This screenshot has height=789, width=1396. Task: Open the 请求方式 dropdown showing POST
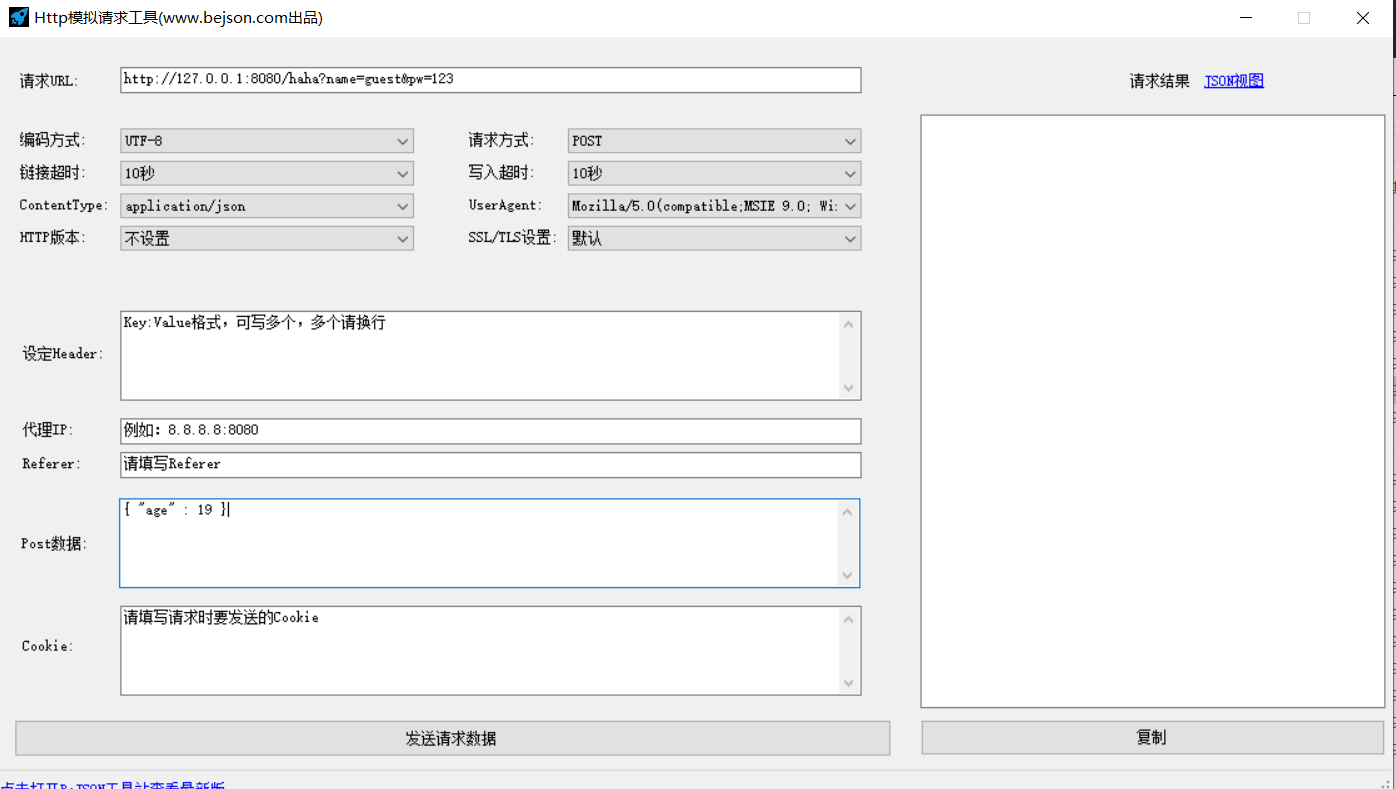849,140
